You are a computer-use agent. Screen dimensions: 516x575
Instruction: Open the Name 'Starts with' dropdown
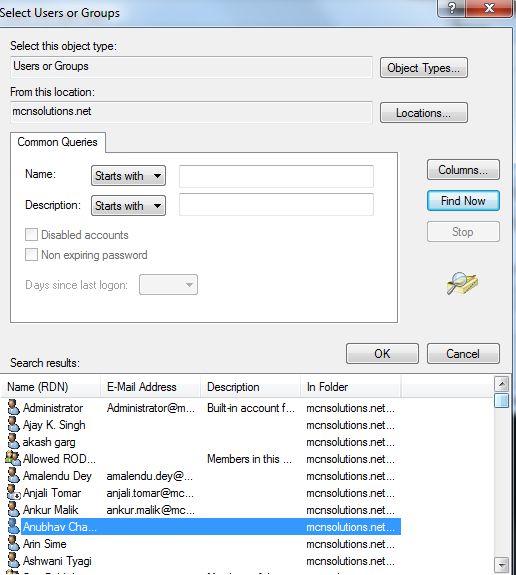click(128, 176)
